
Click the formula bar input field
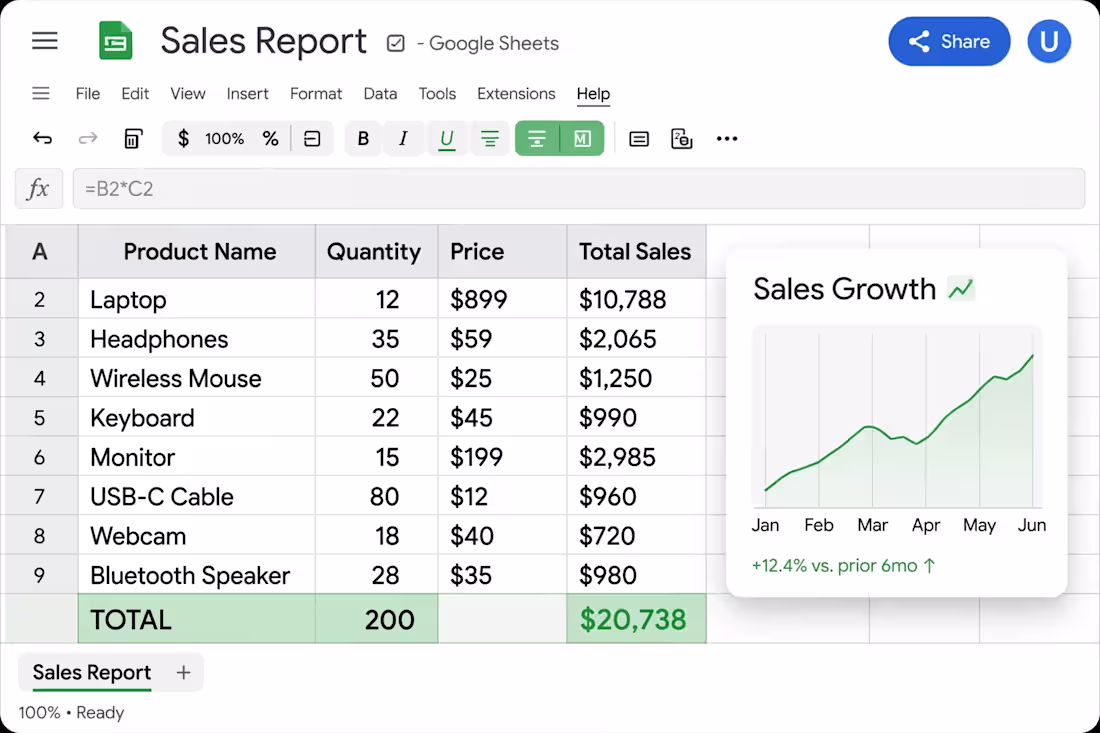pos(579,189)
